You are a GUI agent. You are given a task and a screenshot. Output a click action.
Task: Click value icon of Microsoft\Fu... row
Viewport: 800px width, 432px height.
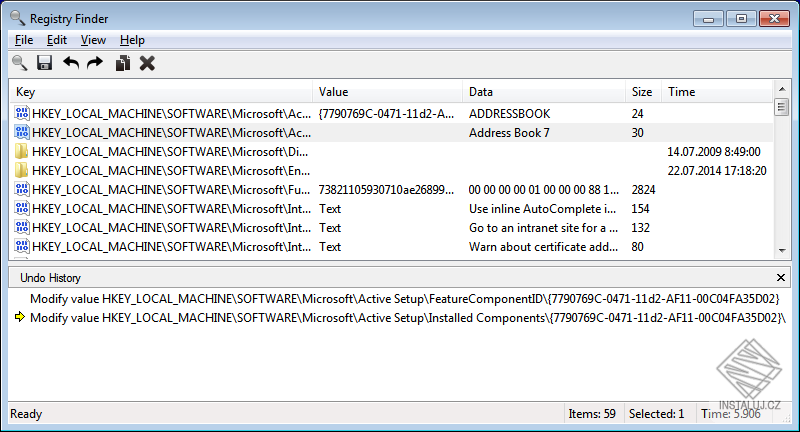[21, 189]
